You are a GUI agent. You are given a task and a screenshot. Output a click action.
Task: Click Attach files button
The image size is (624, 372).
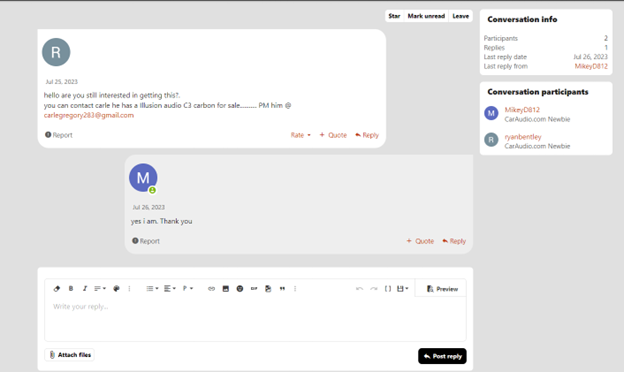(x=70, y=354)
